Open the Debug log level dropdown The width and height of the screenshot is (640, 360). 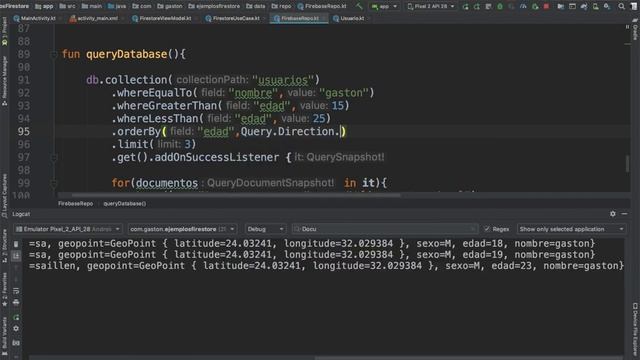point(265,229)
